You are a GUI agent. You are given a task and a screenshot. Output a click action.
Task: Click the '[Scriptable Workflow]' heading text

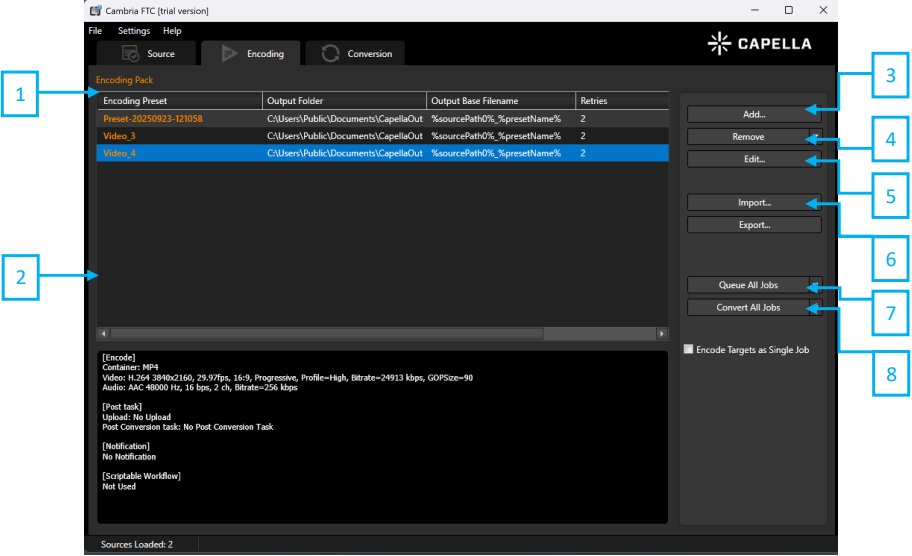click(x=141, y=476)
